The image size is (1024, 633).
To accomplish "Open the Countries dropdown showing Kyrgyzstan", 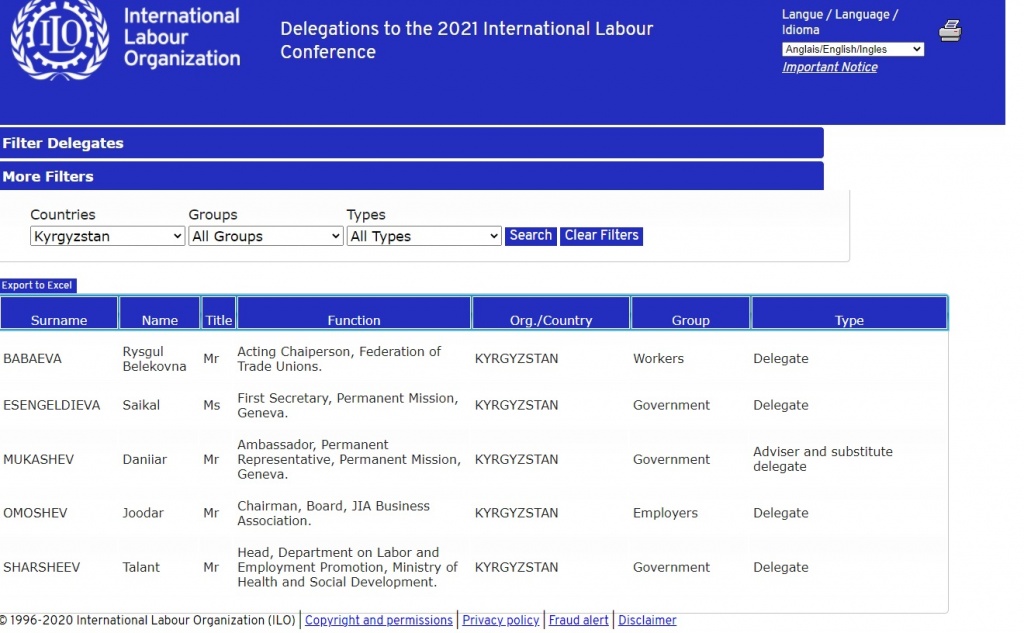I will 107,236.
